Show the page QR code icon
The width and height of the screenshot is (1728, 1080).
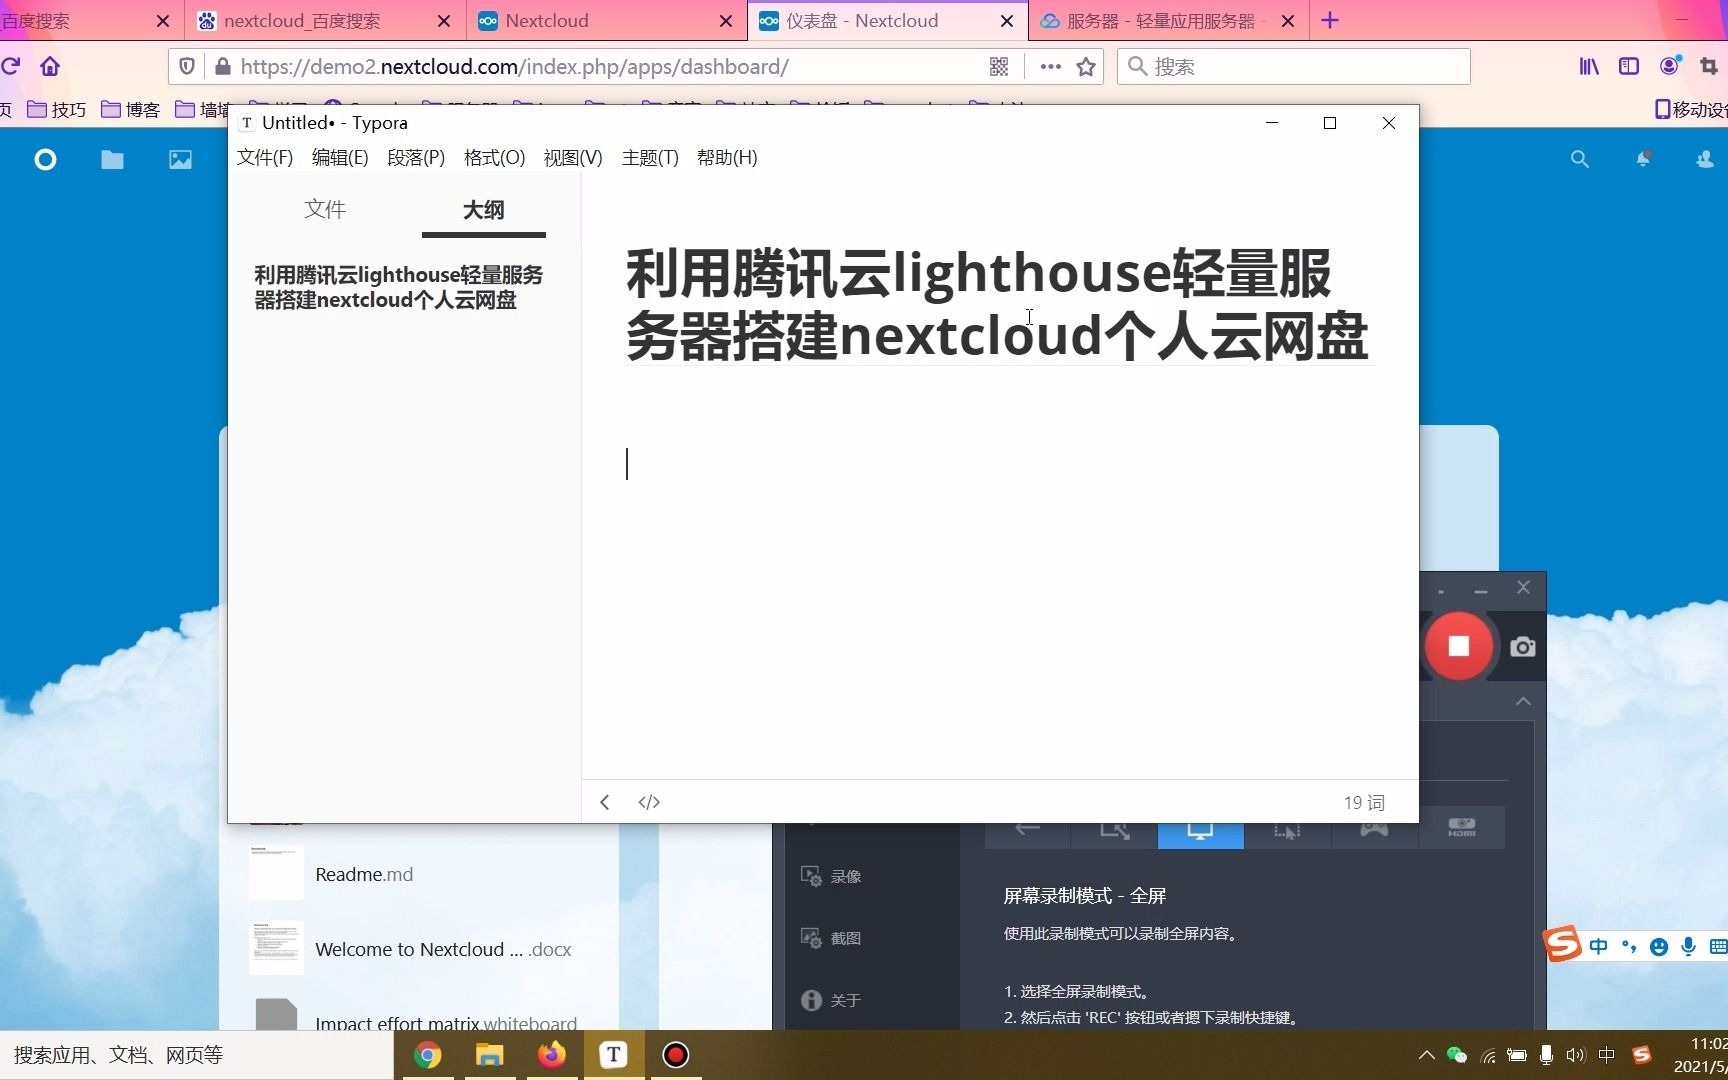tap(998, 67)
